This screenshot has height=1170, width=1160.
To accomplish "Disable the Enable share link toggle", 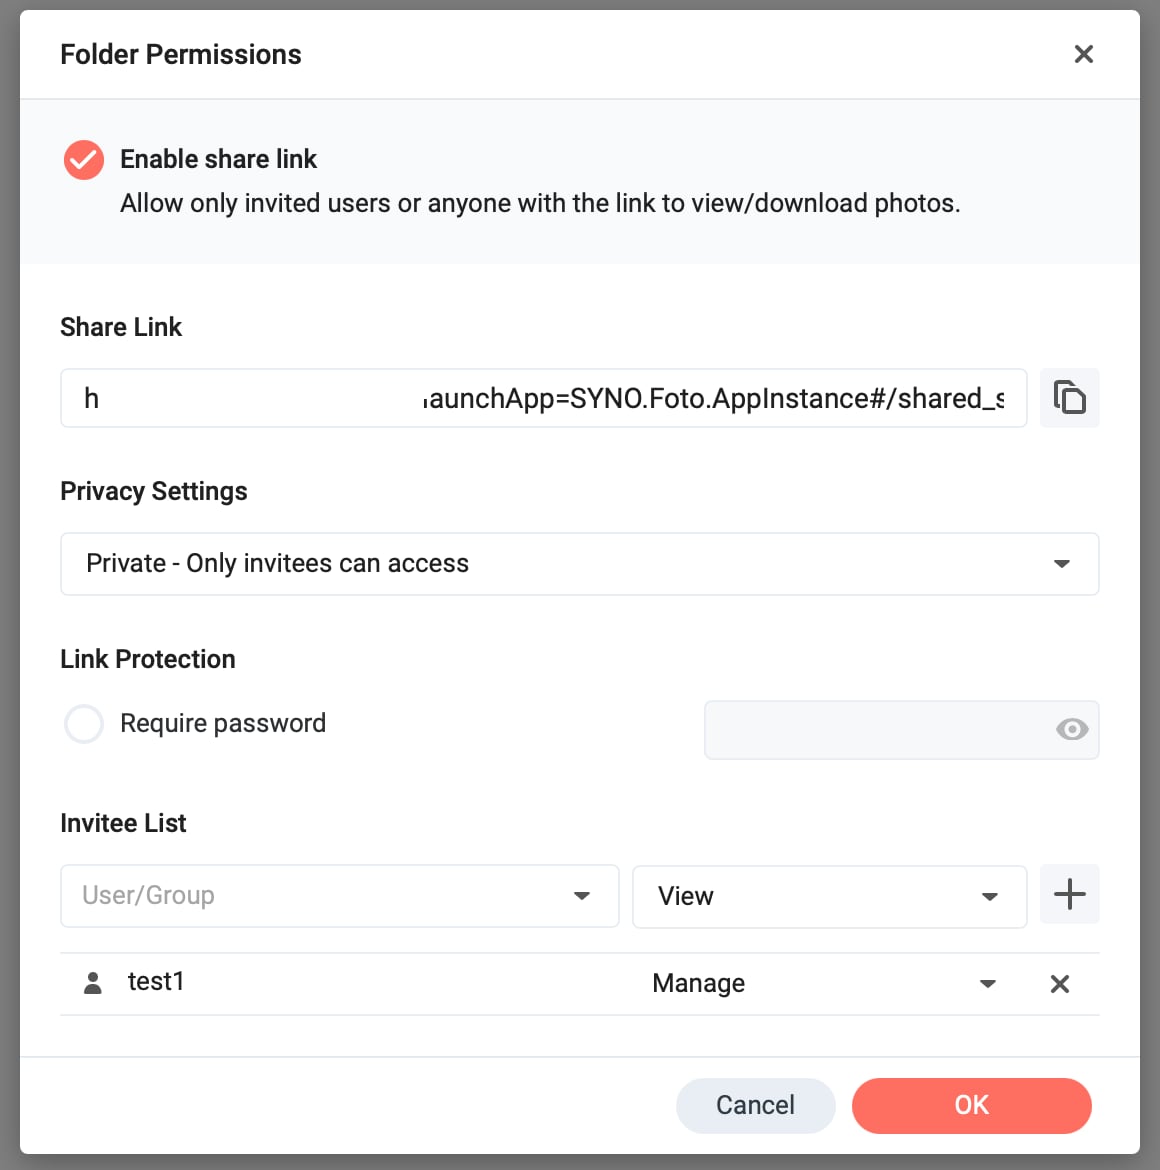I will [x=84, y=160].
